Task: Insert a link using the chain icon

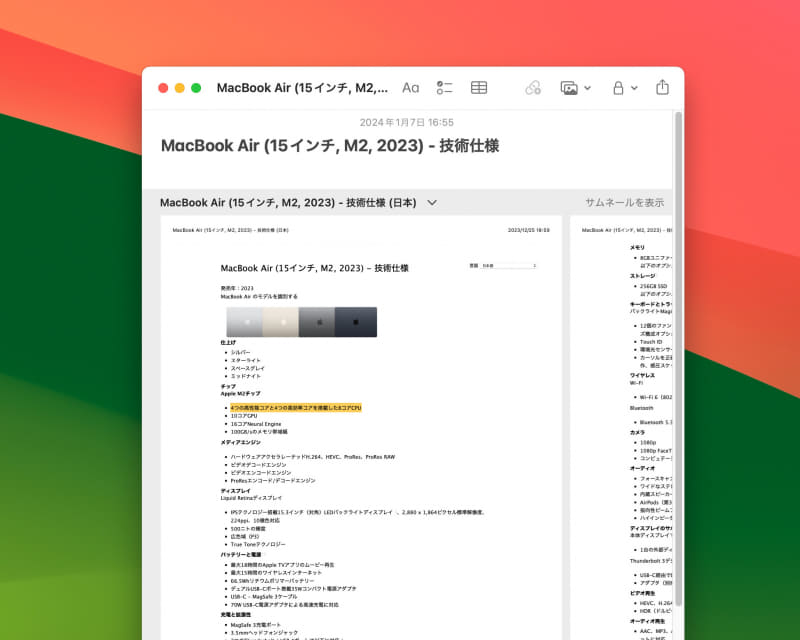Action: [x=533, y=88]
